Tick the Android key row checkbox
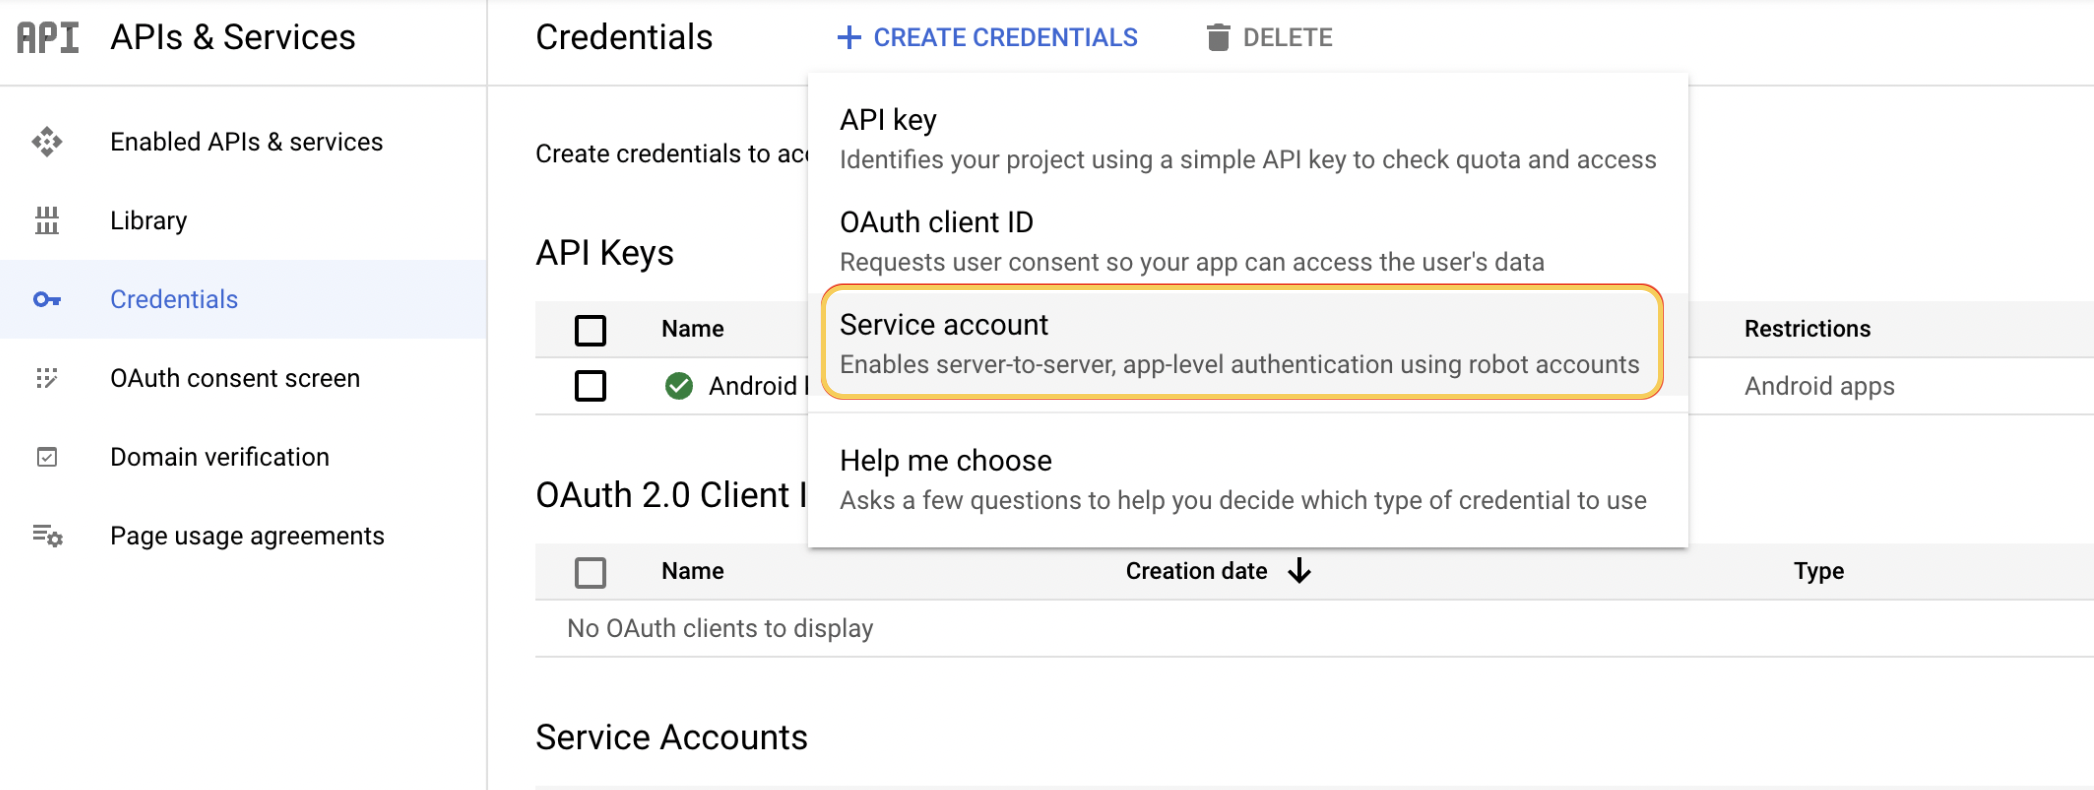Image resolution: width=2094 pixels, height=790 pixels. 590,386
